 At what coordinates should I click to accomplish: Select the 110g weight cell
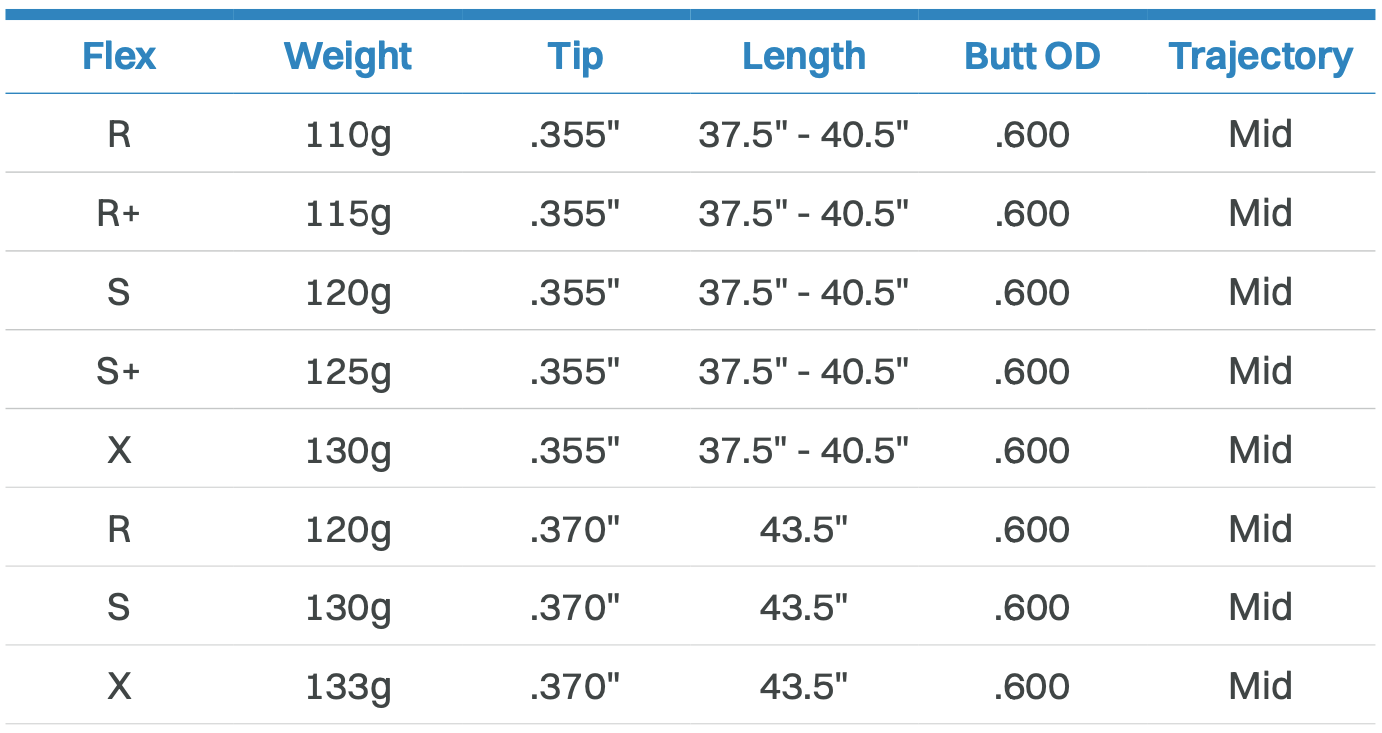pos(347,134)
